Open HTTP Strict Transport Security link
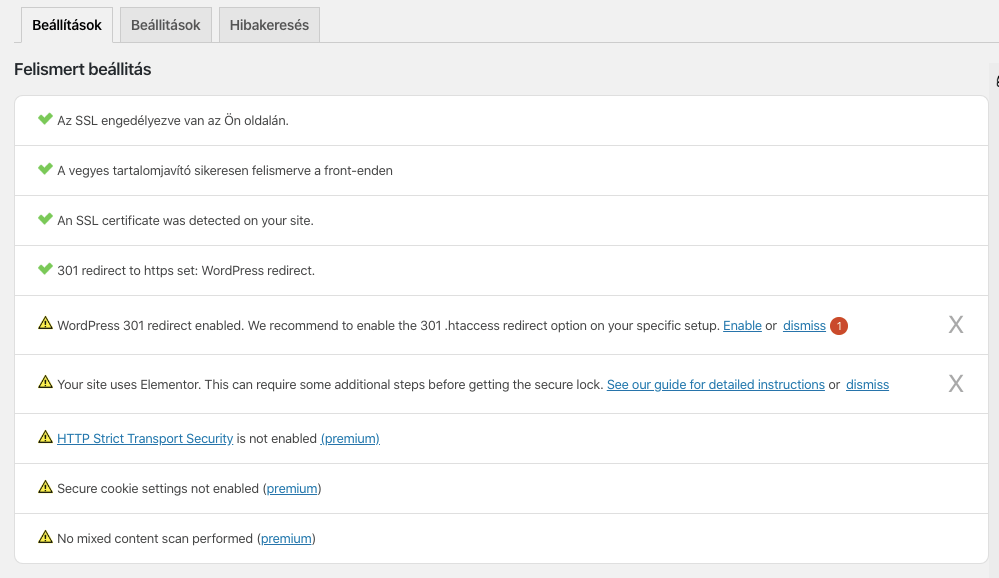The height and width of the screenshot is (578, 999). (145, 438)
